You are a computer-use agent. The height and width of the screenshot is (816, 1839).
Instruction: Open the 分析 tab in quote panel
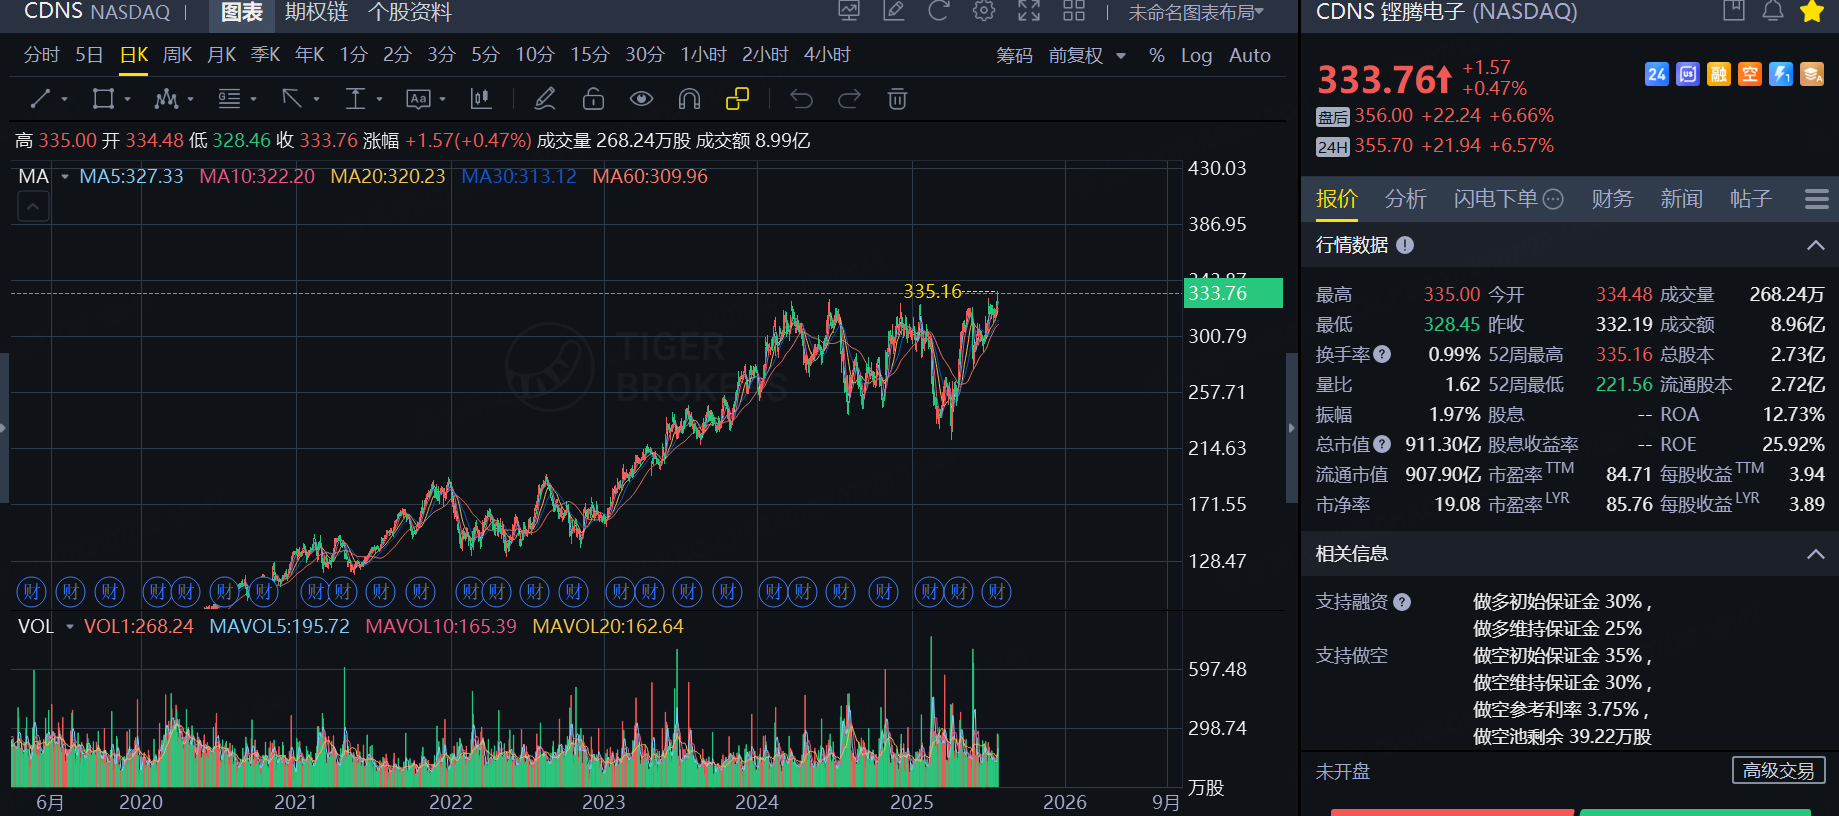coord(1405,199)
